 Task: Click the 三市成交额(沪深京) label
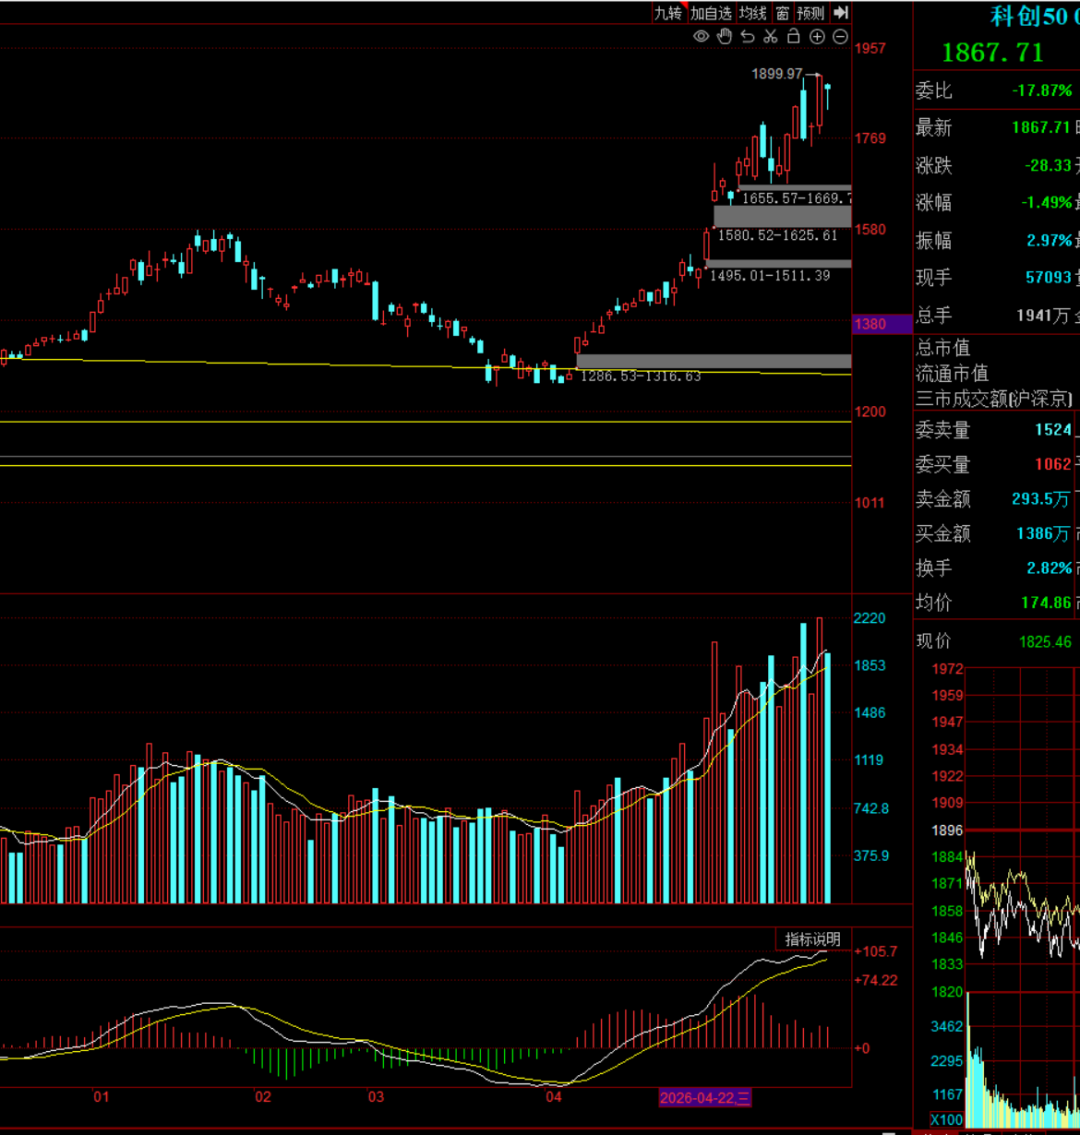[x=994, y=399]
